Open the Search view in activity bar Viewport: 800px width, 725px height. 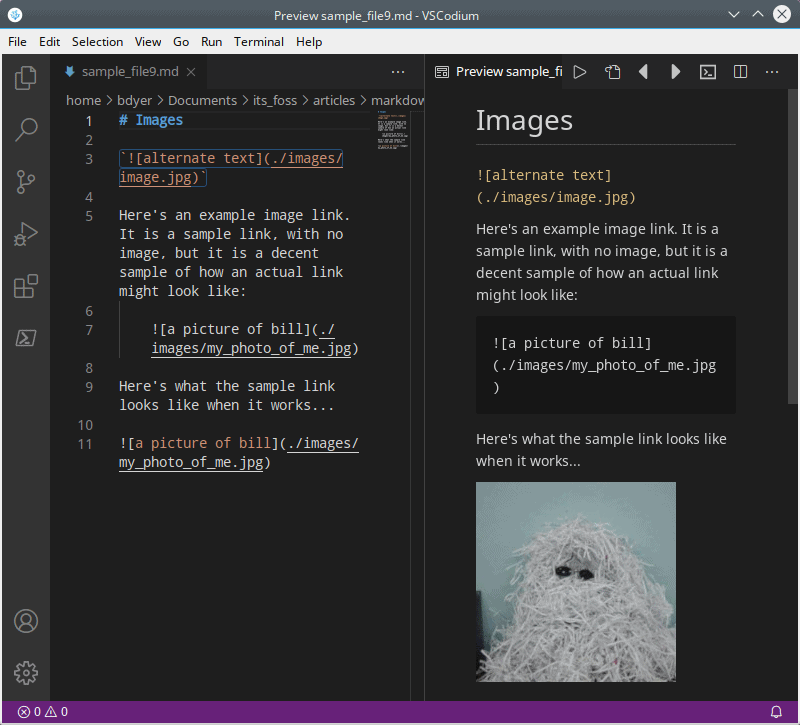[26, 129]
